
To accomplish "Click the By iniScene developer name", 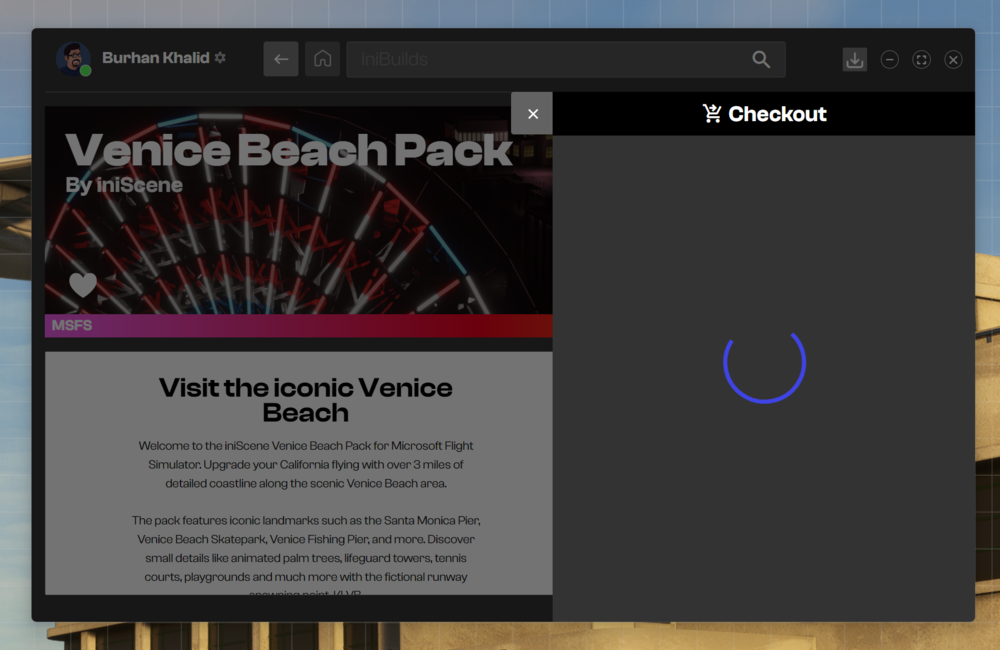I will 124,185.
